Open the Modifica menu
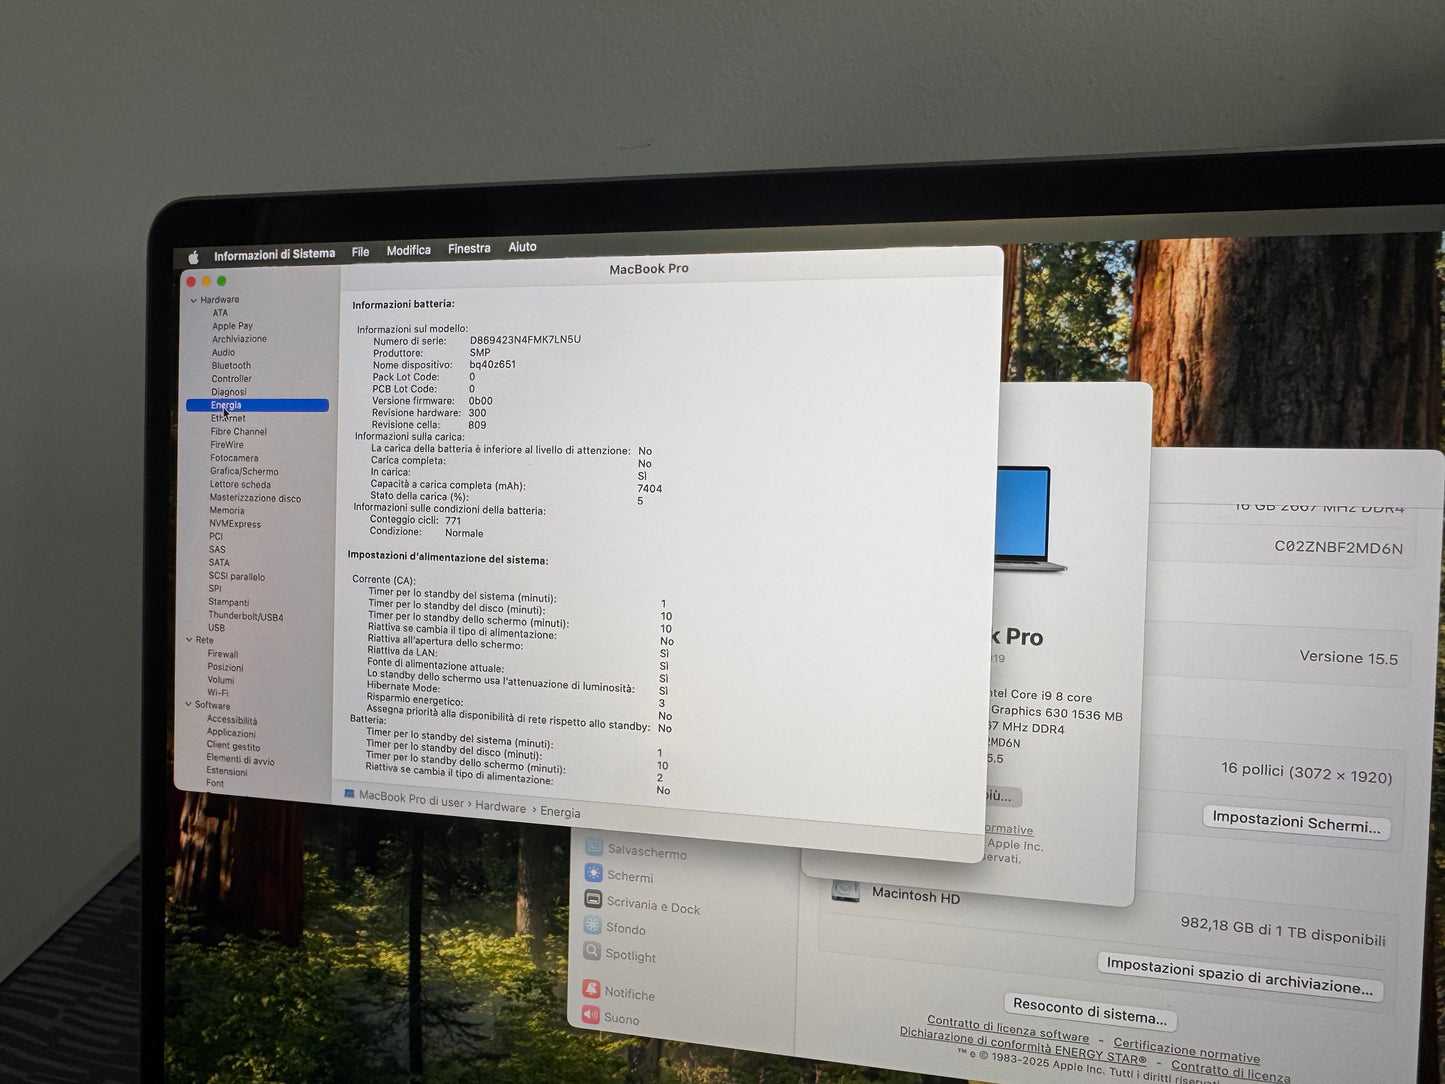This screenshot has height=1084, width=1445. coord(408,250)
